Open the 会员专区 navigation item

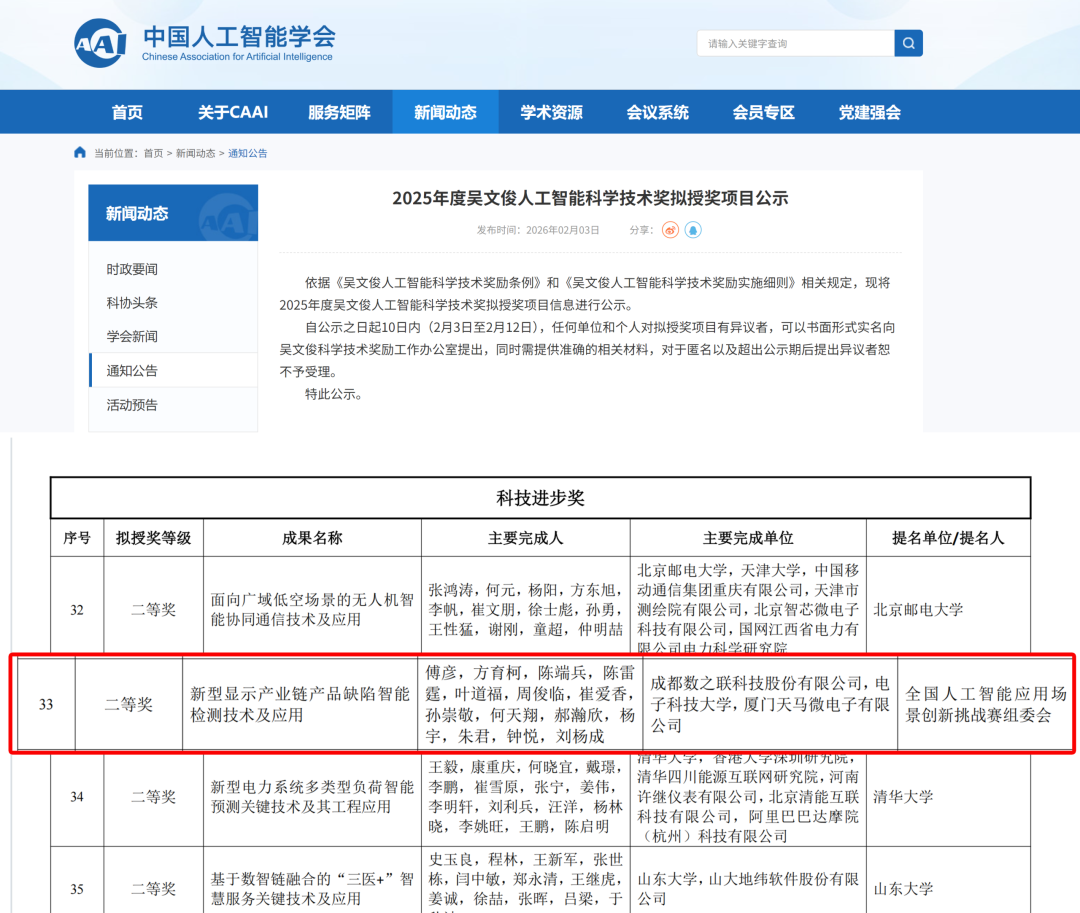pos(763,112)
